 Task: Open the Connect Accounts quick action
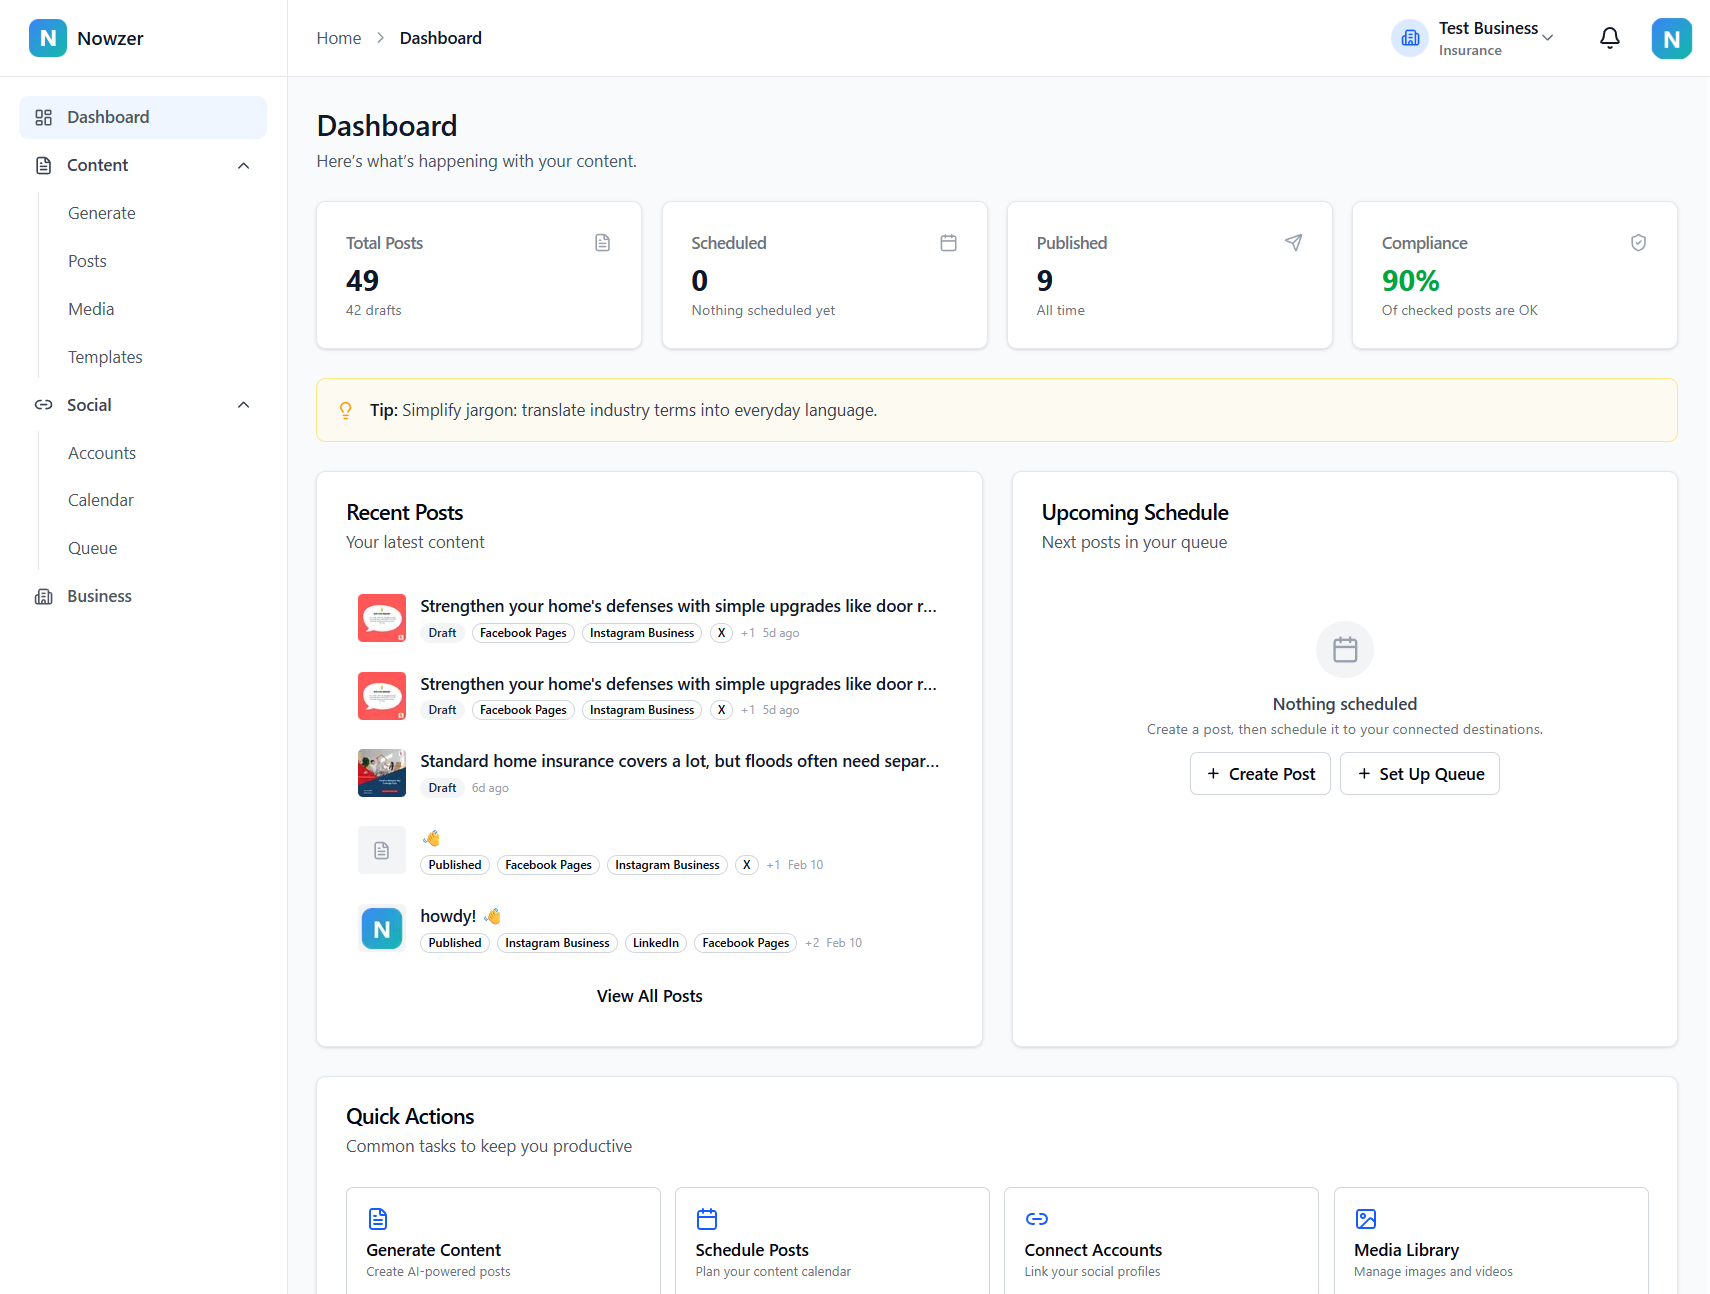[x=1161, y=1241]
